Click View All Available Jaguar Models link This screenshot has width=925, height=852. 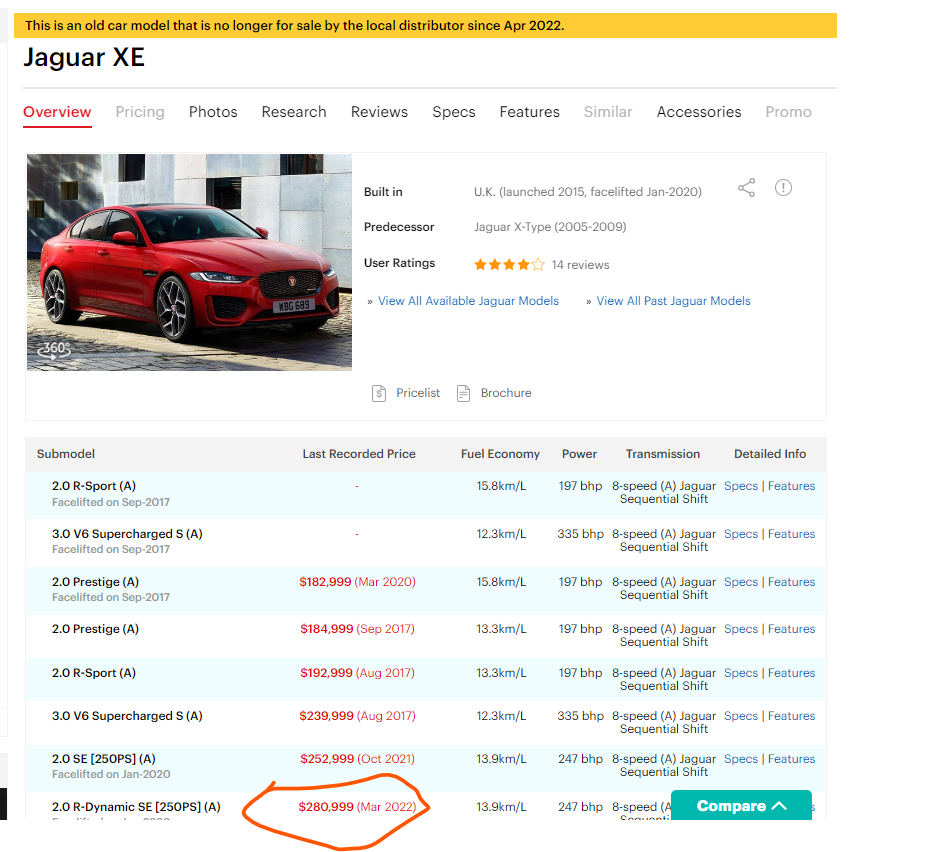point(468,301)
